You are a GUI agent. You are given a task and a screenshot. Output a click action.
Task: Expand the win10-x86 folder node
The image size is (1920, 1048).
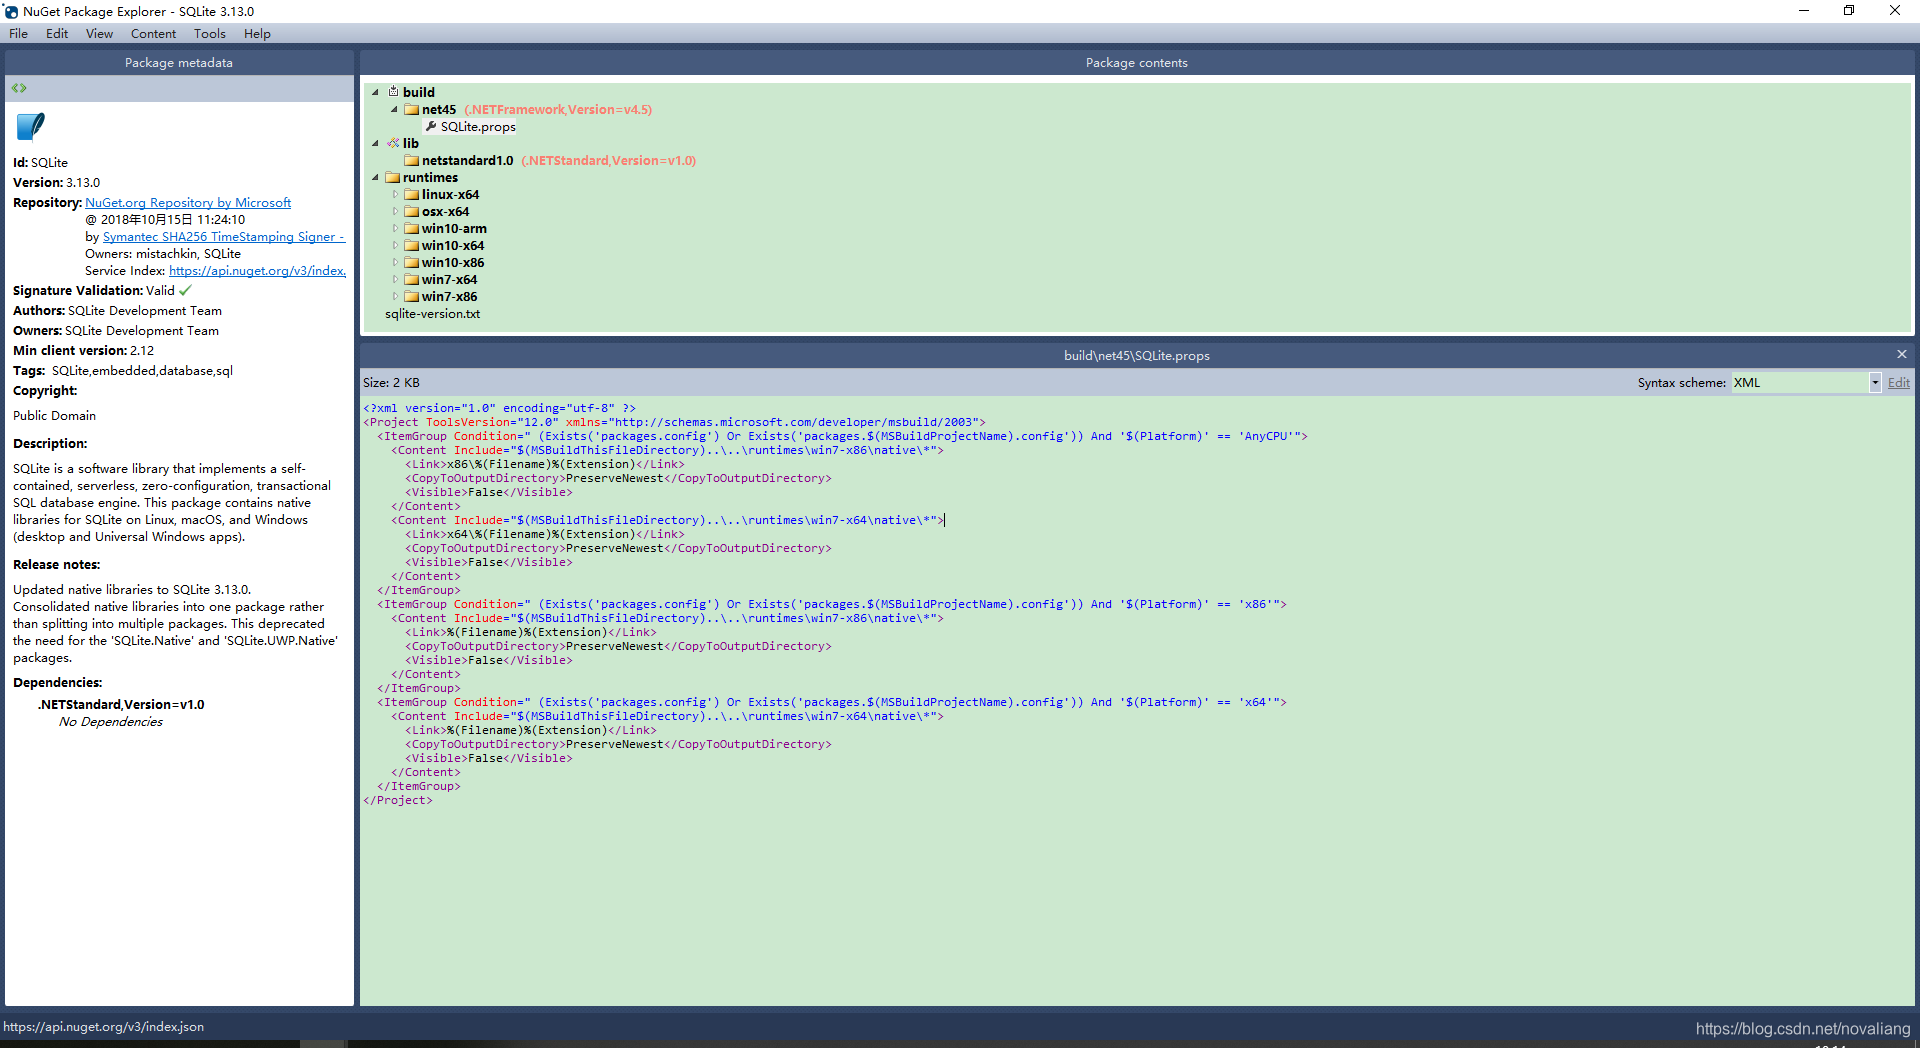pyautogui.click(x=395, y=262)
